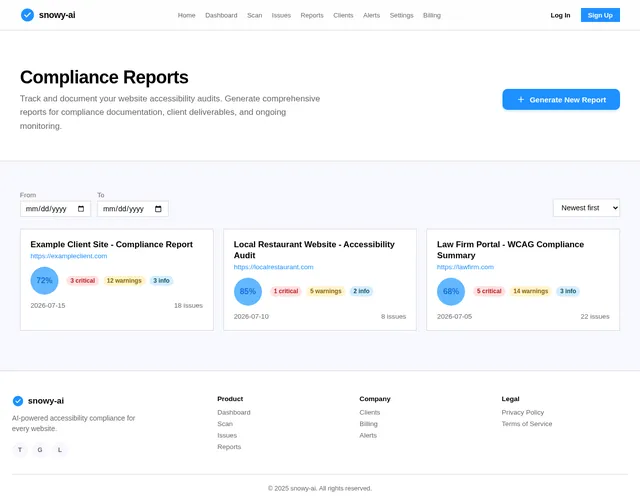Open Local Restaurant Website - Accessibility Audit title
The width and height of the screenshot is (640, 504).
coord(314,250)
